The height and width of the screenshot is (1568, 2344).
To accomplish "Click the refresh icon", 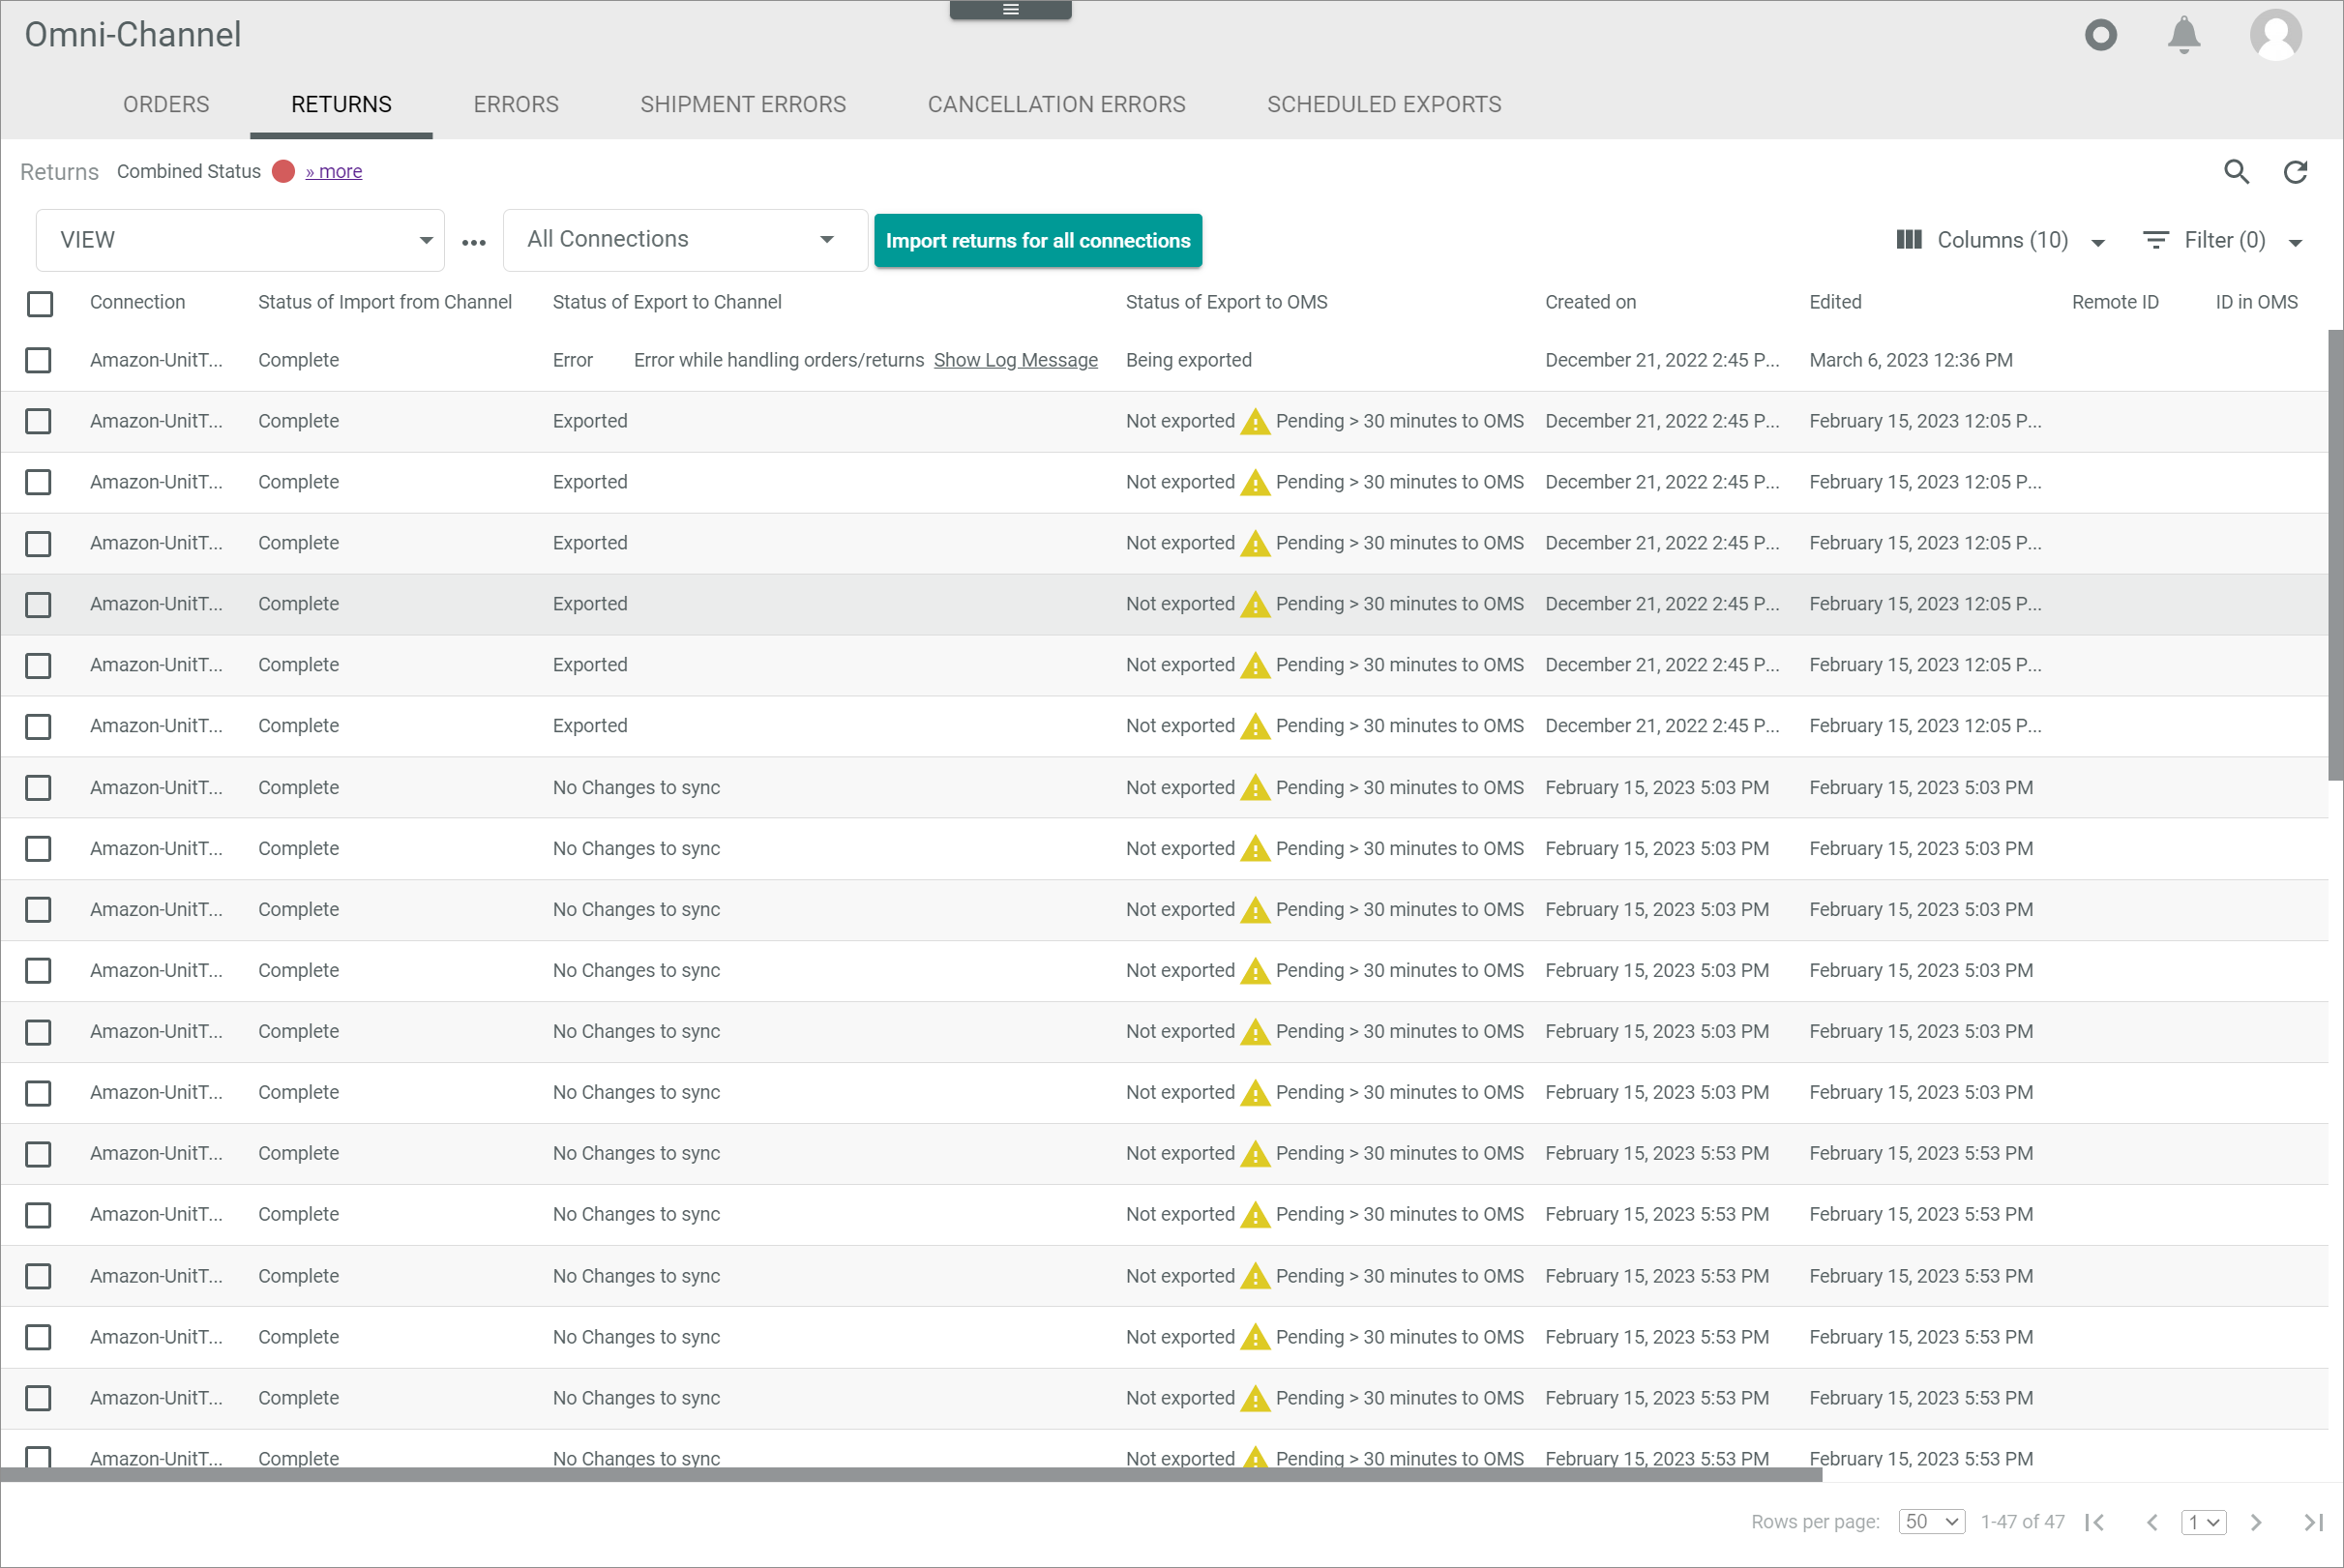I will 2295,172.
